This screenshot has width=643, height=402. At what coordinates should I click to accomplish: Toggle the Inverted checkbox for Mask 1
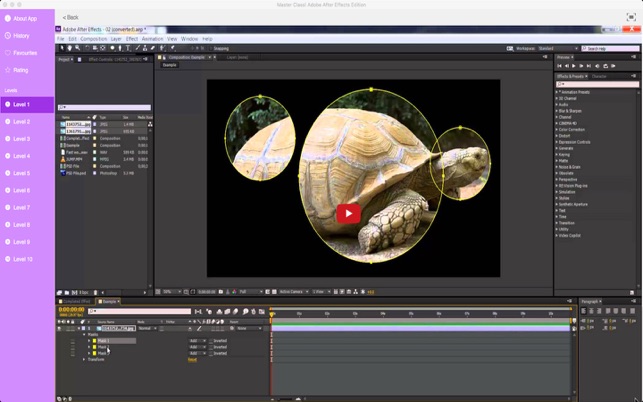tap(211, 341)
